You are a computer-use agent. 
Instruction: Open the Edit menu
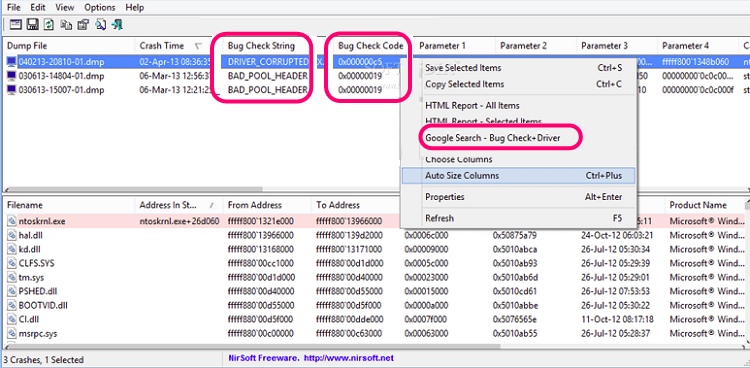(x=37, y=8)
